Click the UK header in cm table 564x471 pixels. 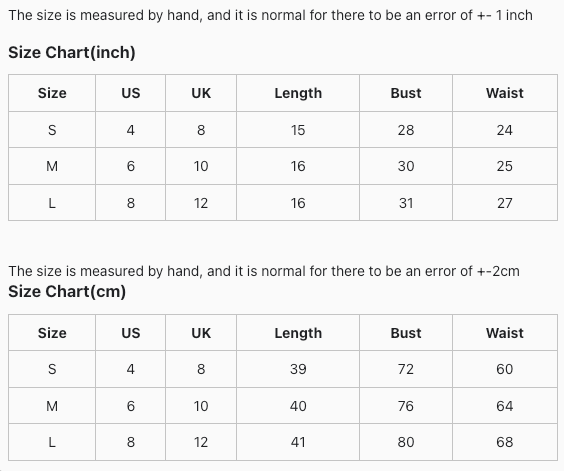click(201, 333)
